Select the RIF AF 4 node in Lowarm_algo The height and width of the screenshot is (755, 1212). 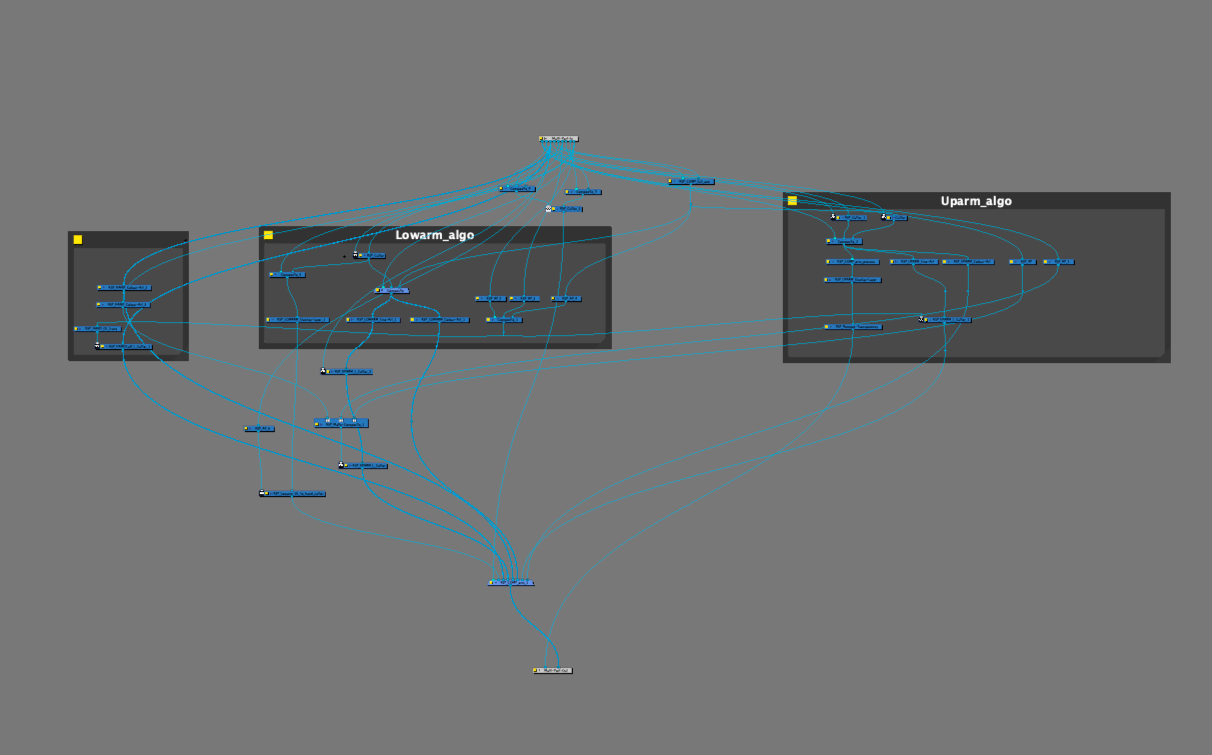(566, 299)
